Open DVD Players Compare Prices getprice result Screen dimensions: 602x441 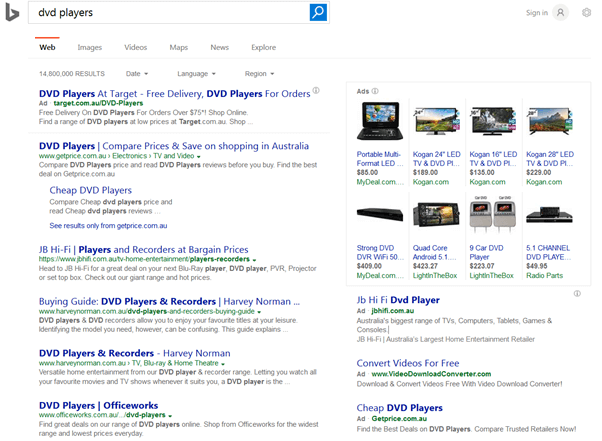pyautogui.click(x=174, y=146)
